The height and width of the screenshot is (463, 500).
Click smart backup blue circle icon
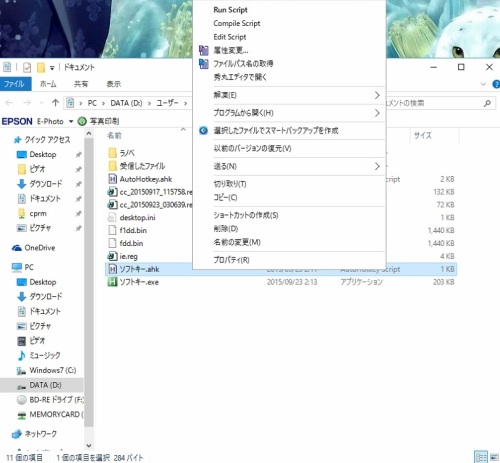[203, 131]
